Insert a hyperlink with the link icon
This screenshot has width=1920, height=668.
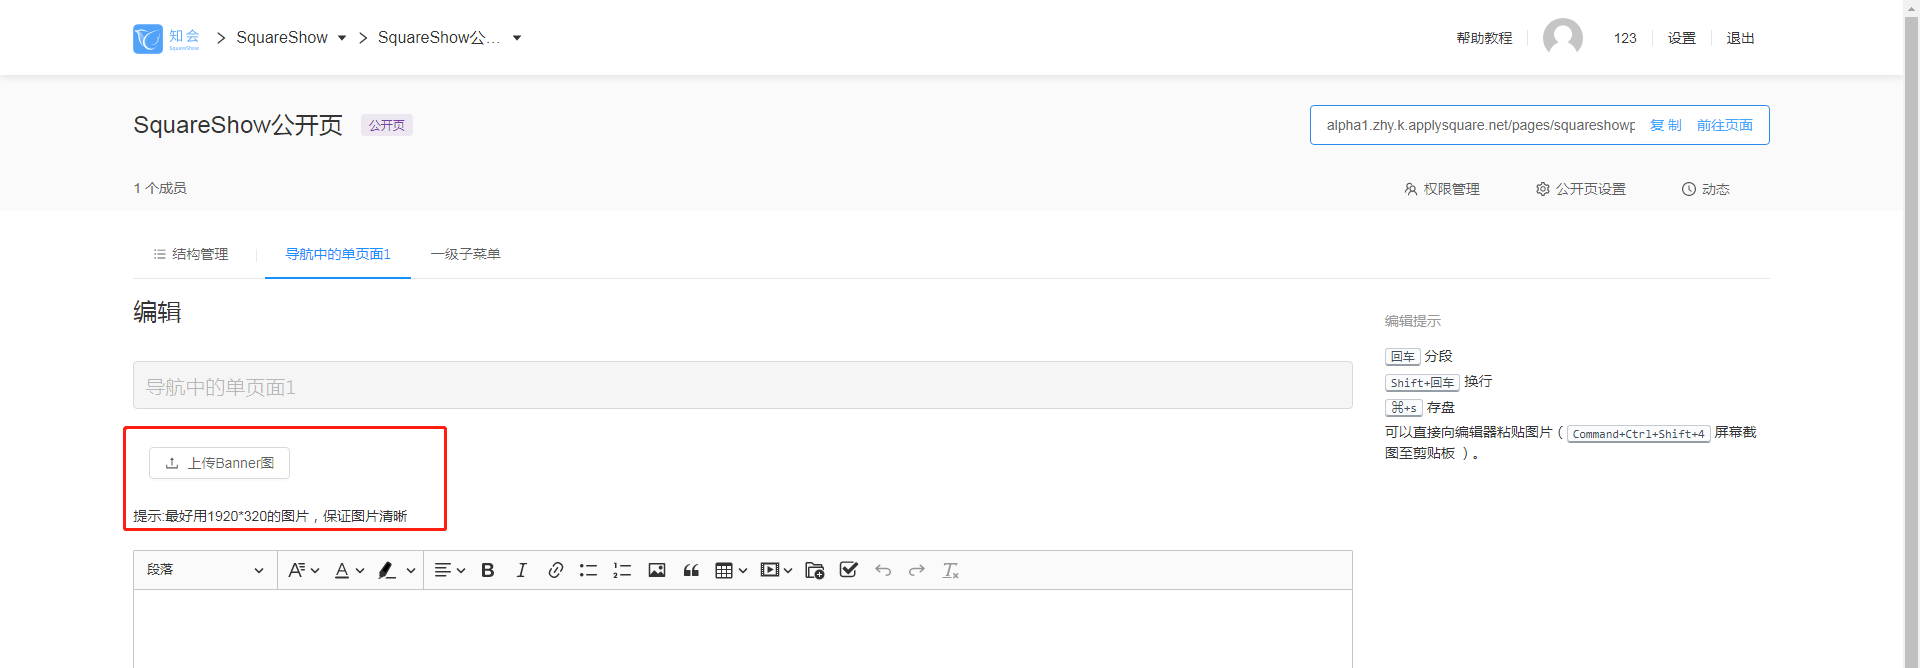pos(555,570)
